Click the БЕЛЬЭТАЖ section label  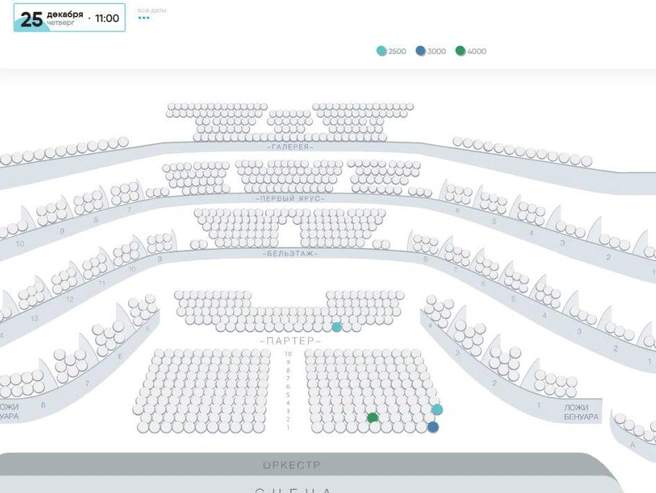tap(292, 254)
